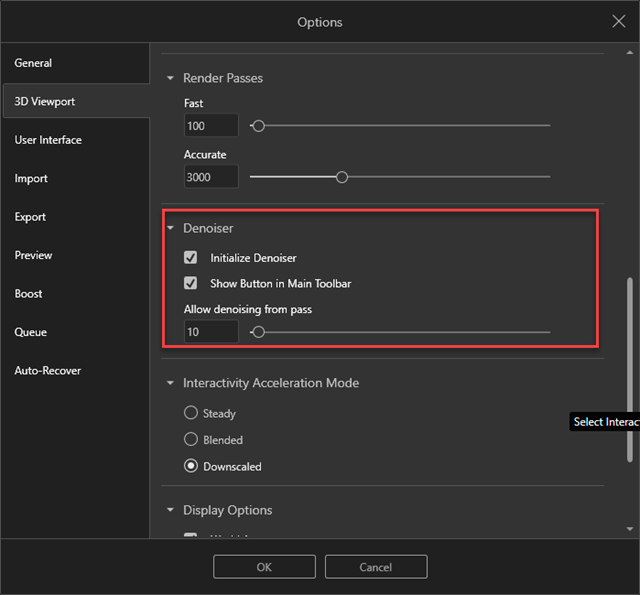
Task: Select the Blended acceleration mode
Action: pos(191,440)
